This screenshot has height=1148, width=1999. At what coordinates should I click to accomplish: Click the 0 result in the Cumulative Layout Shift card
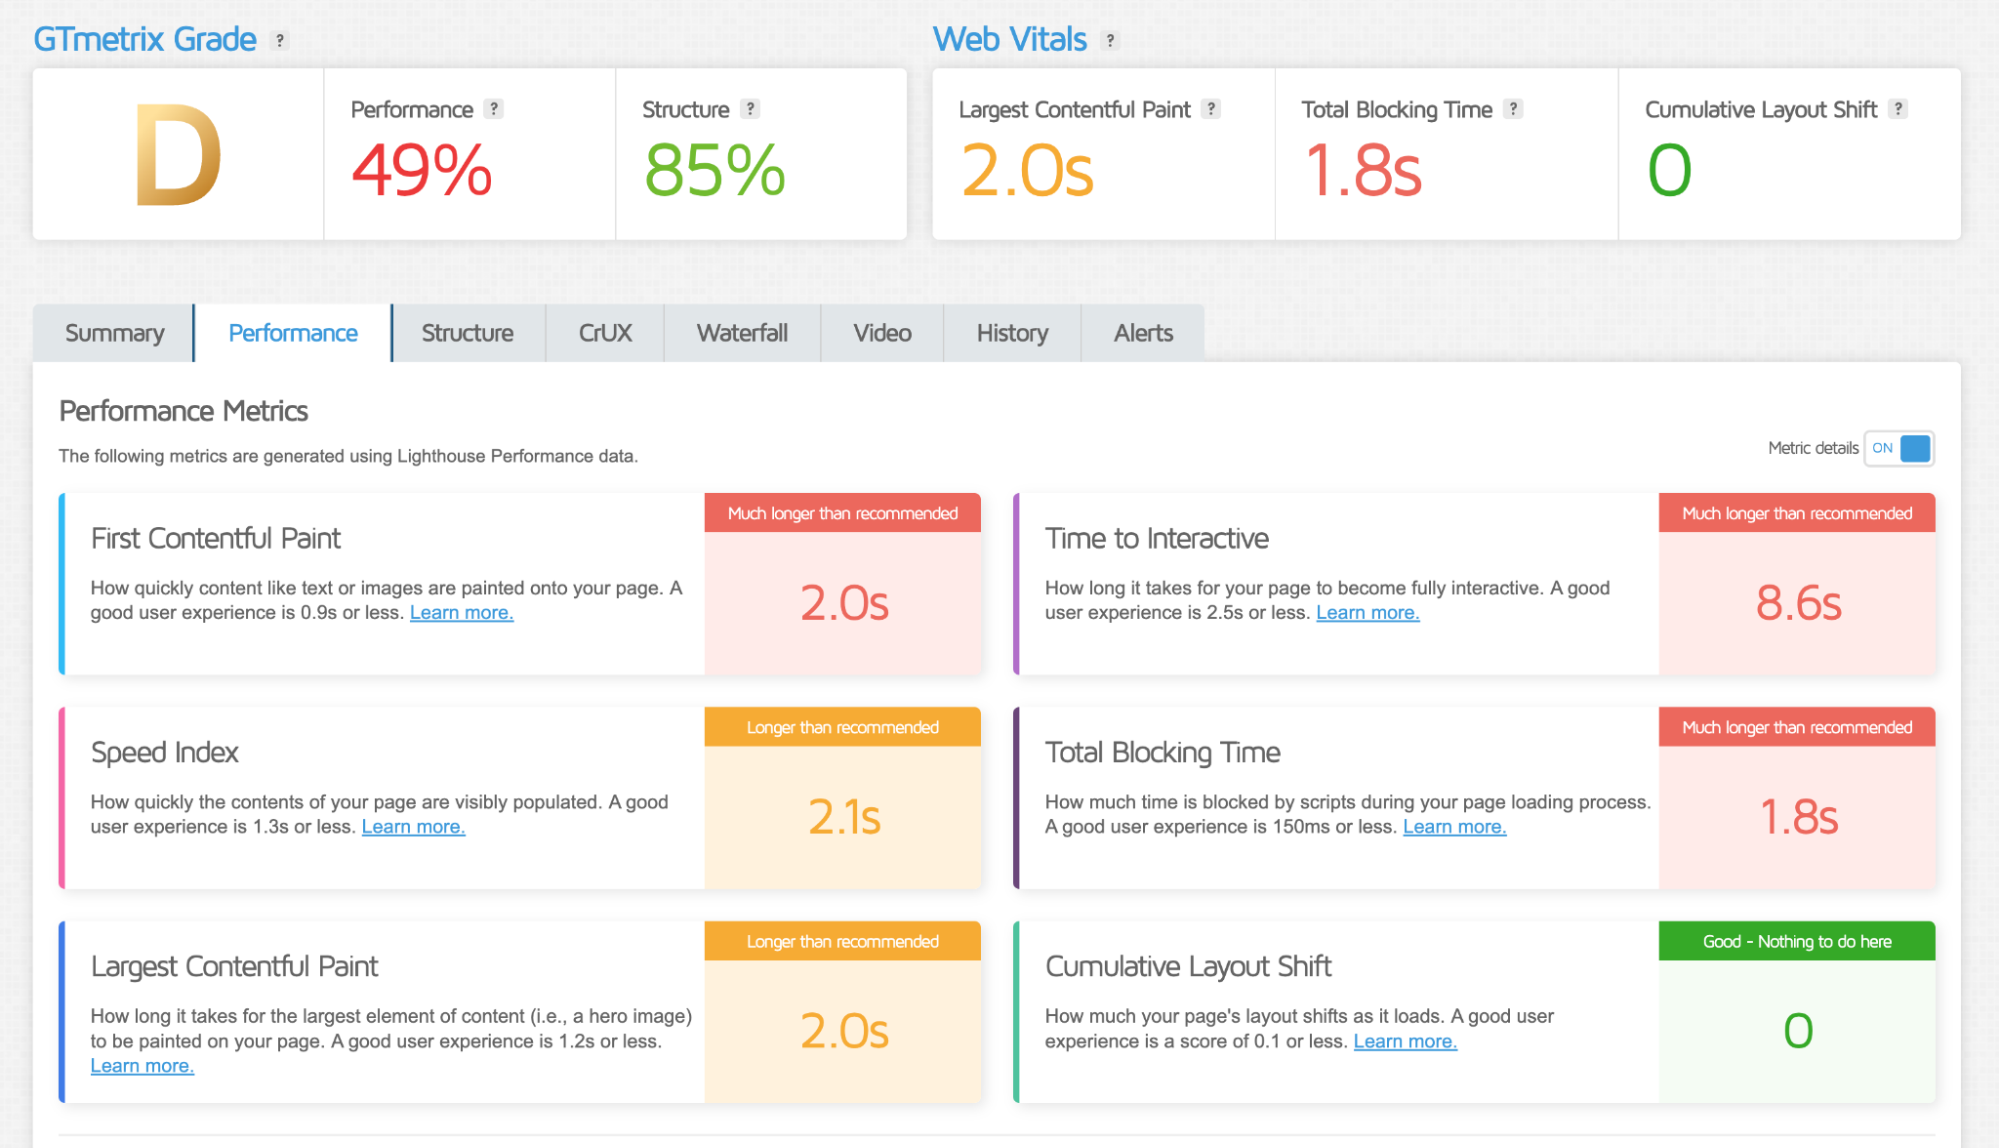point(1798,1031)
